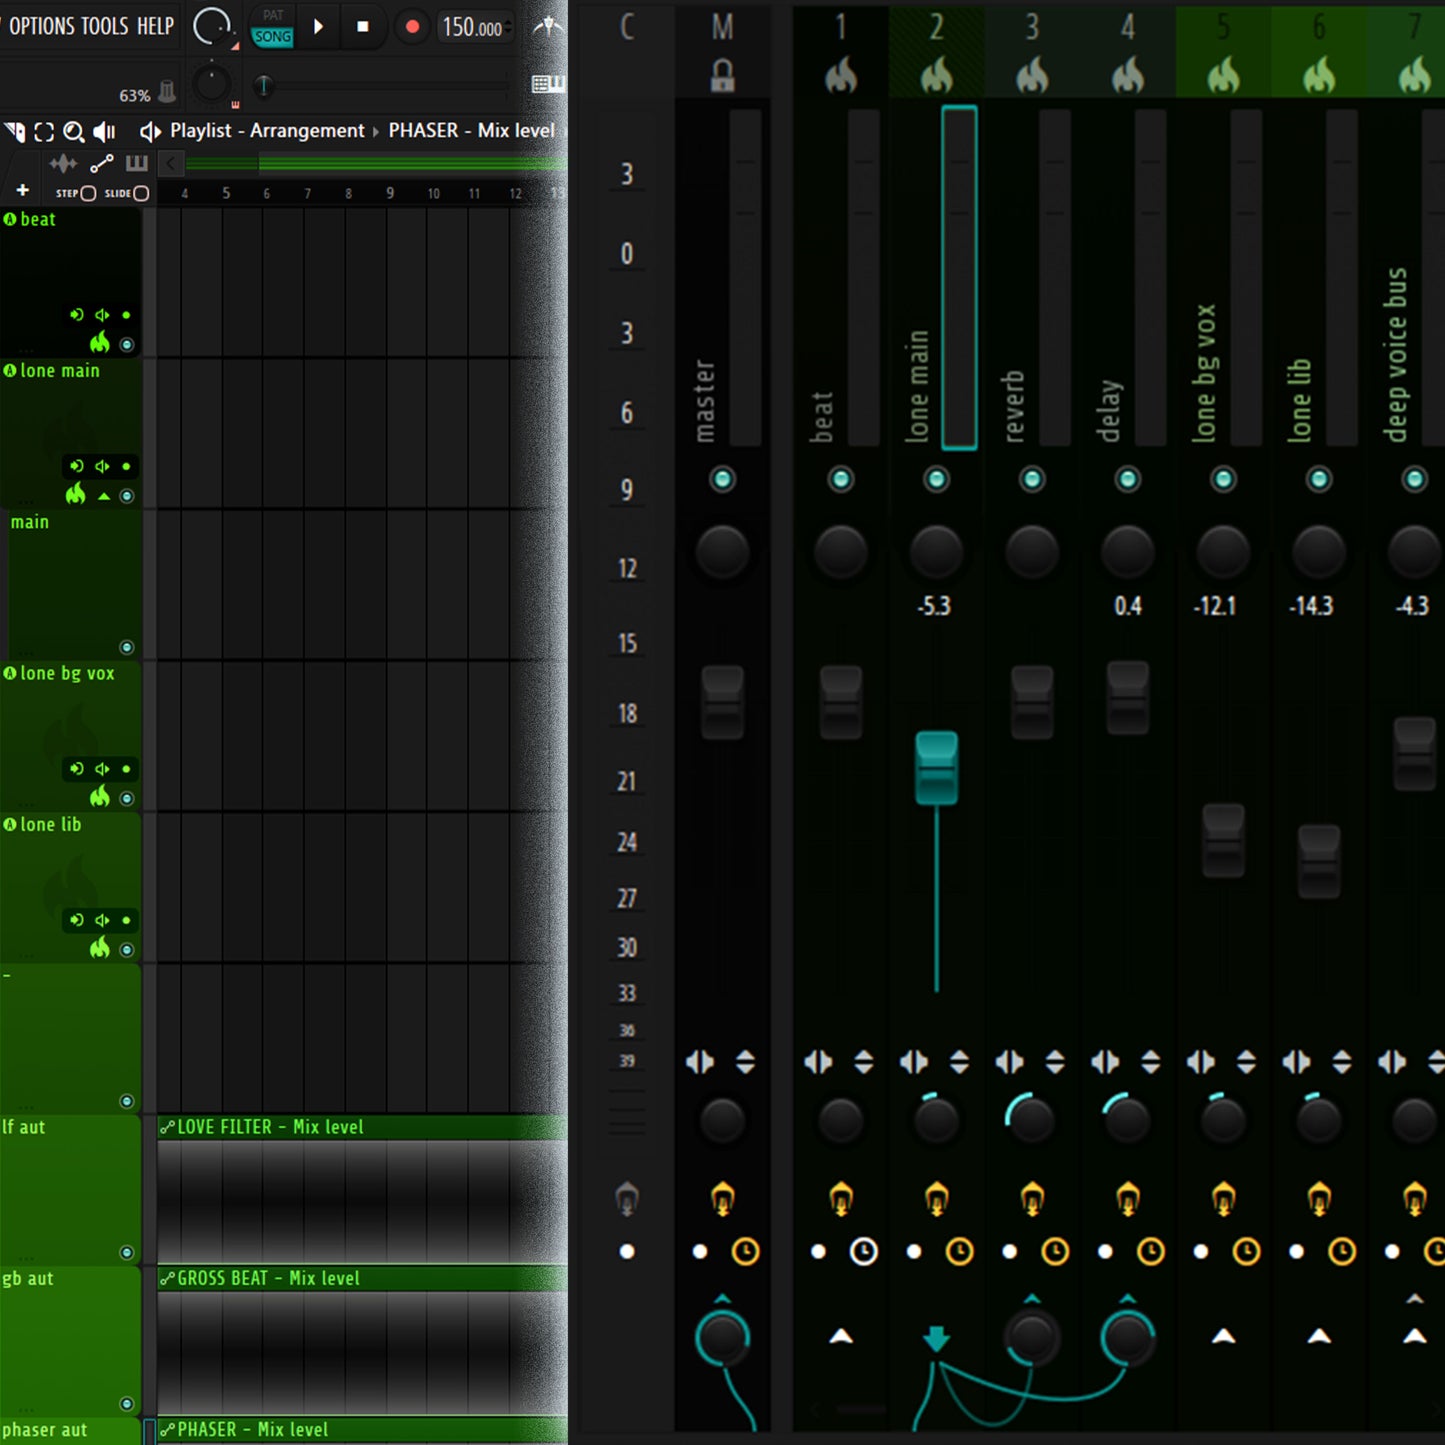The width and height of the screenshot is (1445, 1445).
Task: Switch to PAT pattern mode
Action: point(272,15)
